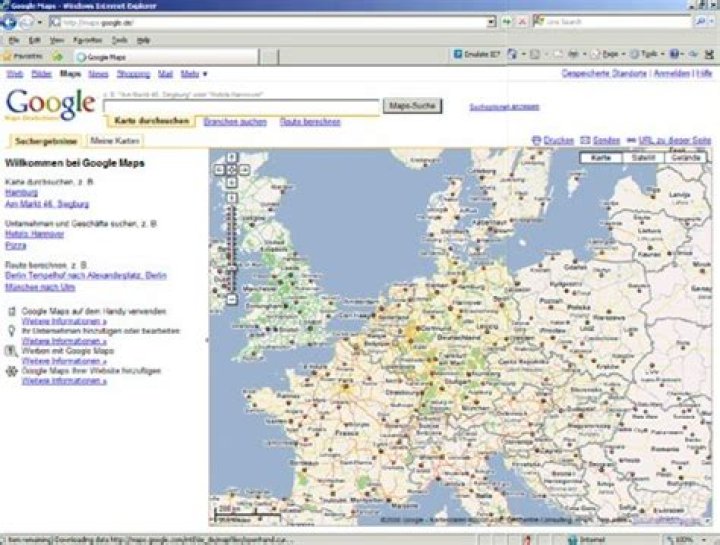
Task: Switch map to Gelände terrain view
Action: 686,157
